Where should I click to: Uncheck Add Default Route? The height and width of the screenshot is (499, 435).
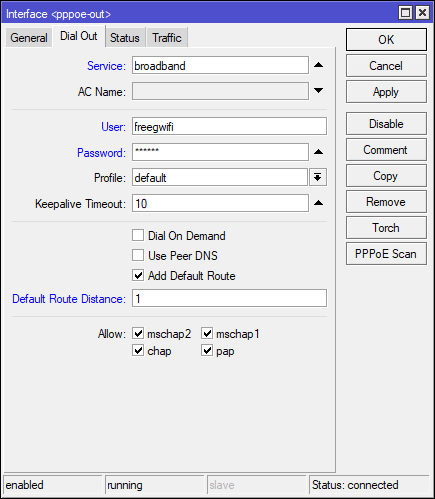[138, 275]
